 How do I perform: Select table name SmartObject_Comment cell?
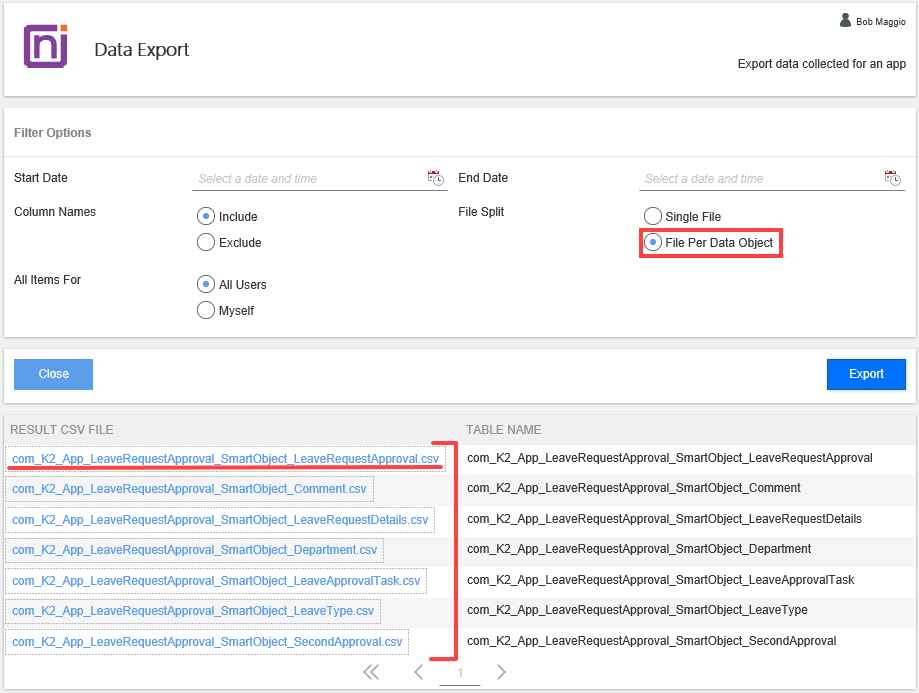pos(634,488)
